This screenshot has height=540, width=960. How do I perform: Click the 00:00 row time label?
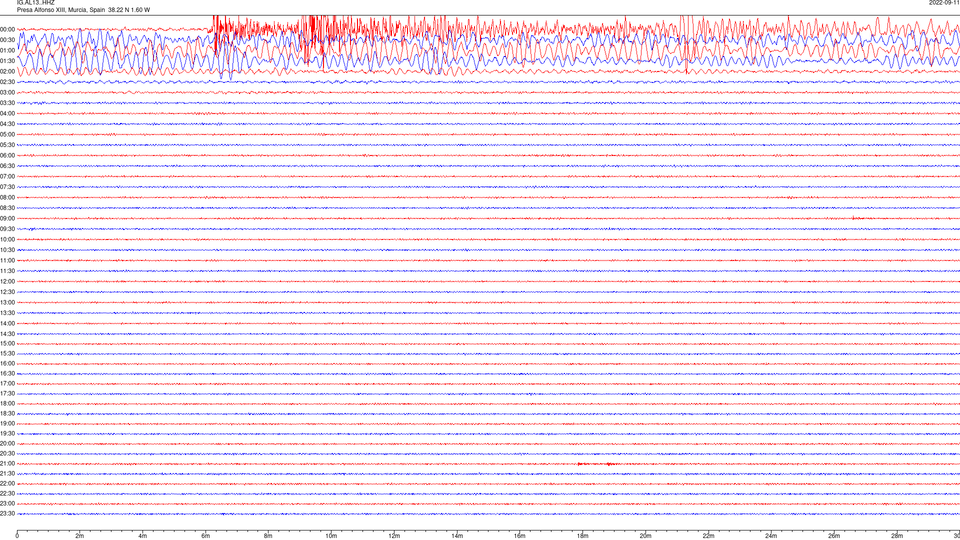(7, 29)
